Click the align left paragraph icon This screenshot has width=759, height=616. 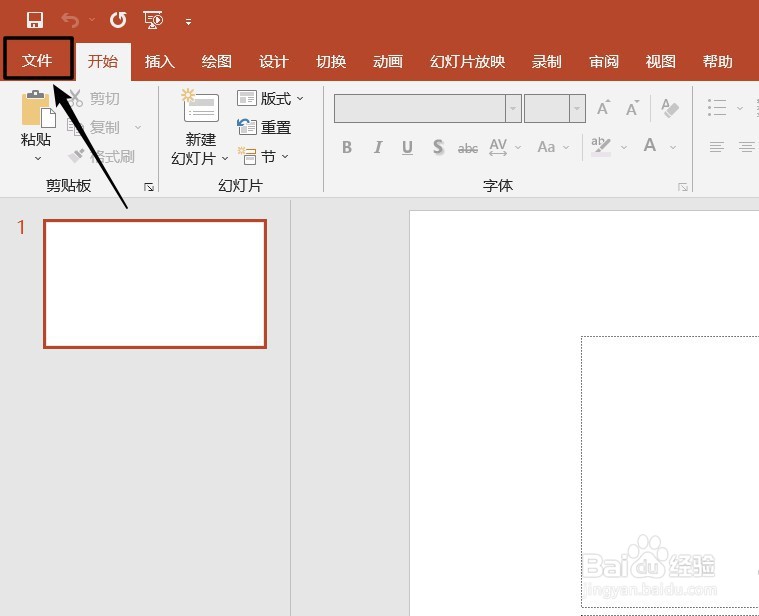click(717, 147)
